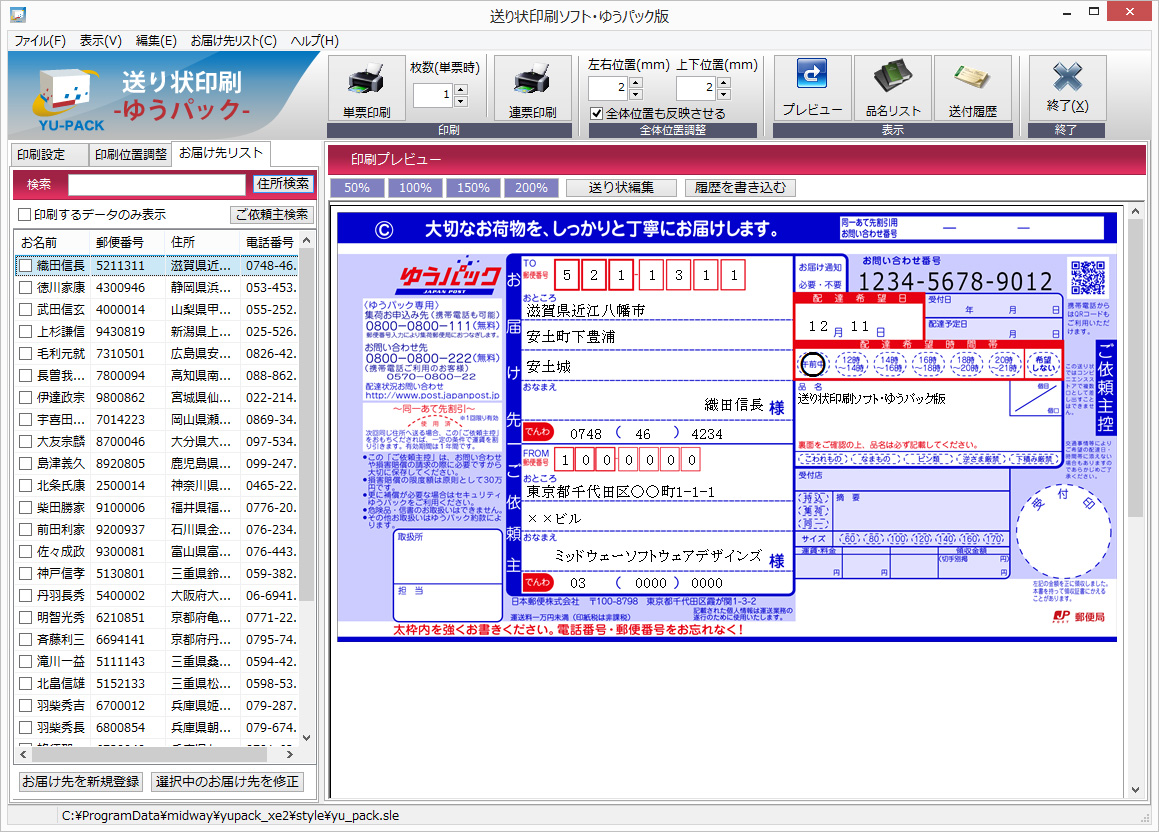Open the 品名リスト book icon
Image resolution: width=1159 pixels, height=832 pixels.
point(893,86)
